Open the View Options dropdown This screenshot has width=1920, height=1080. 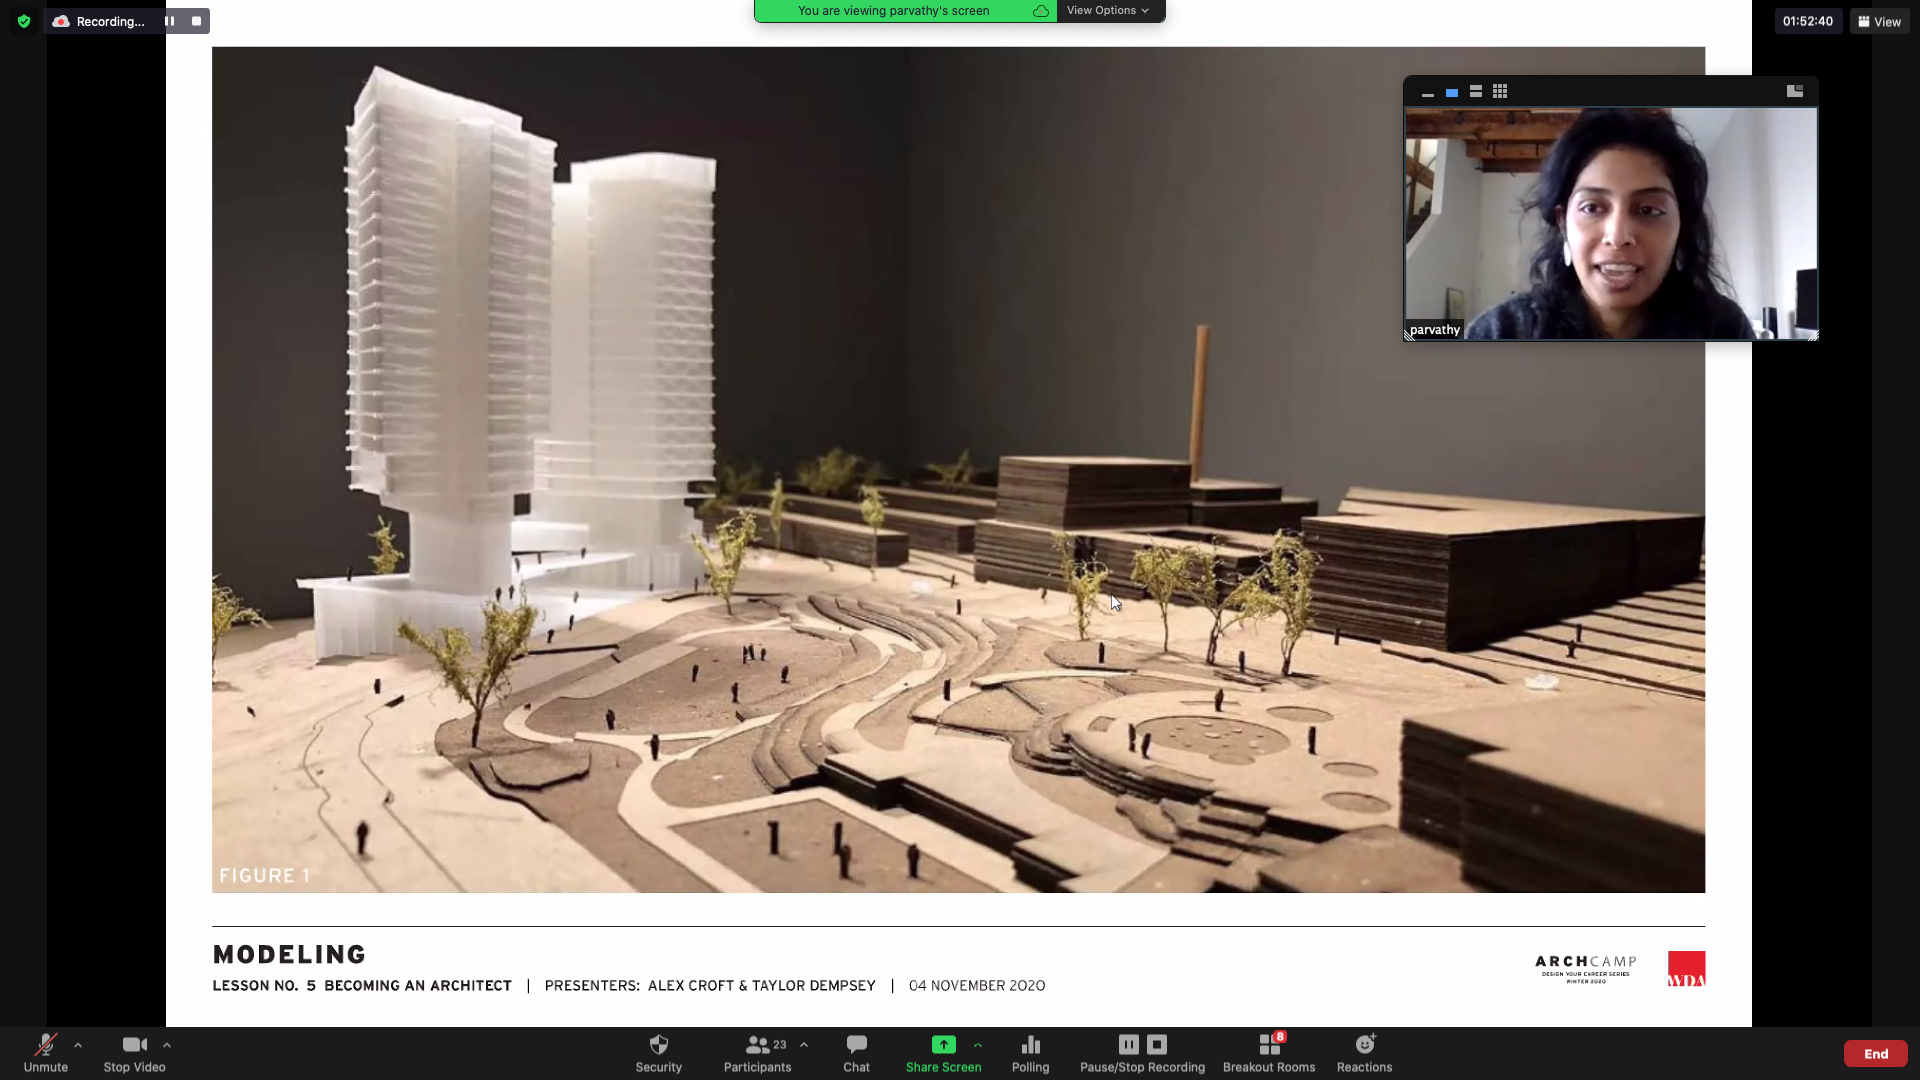tap(1108, 11)
